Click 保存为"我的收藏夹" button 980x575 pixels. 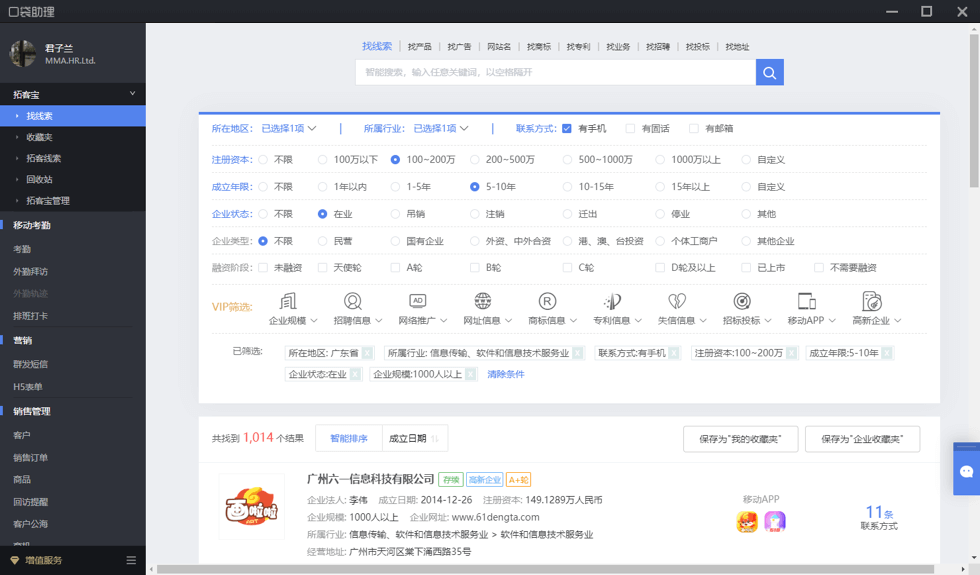pyautogui.click(x=740, y=439)
